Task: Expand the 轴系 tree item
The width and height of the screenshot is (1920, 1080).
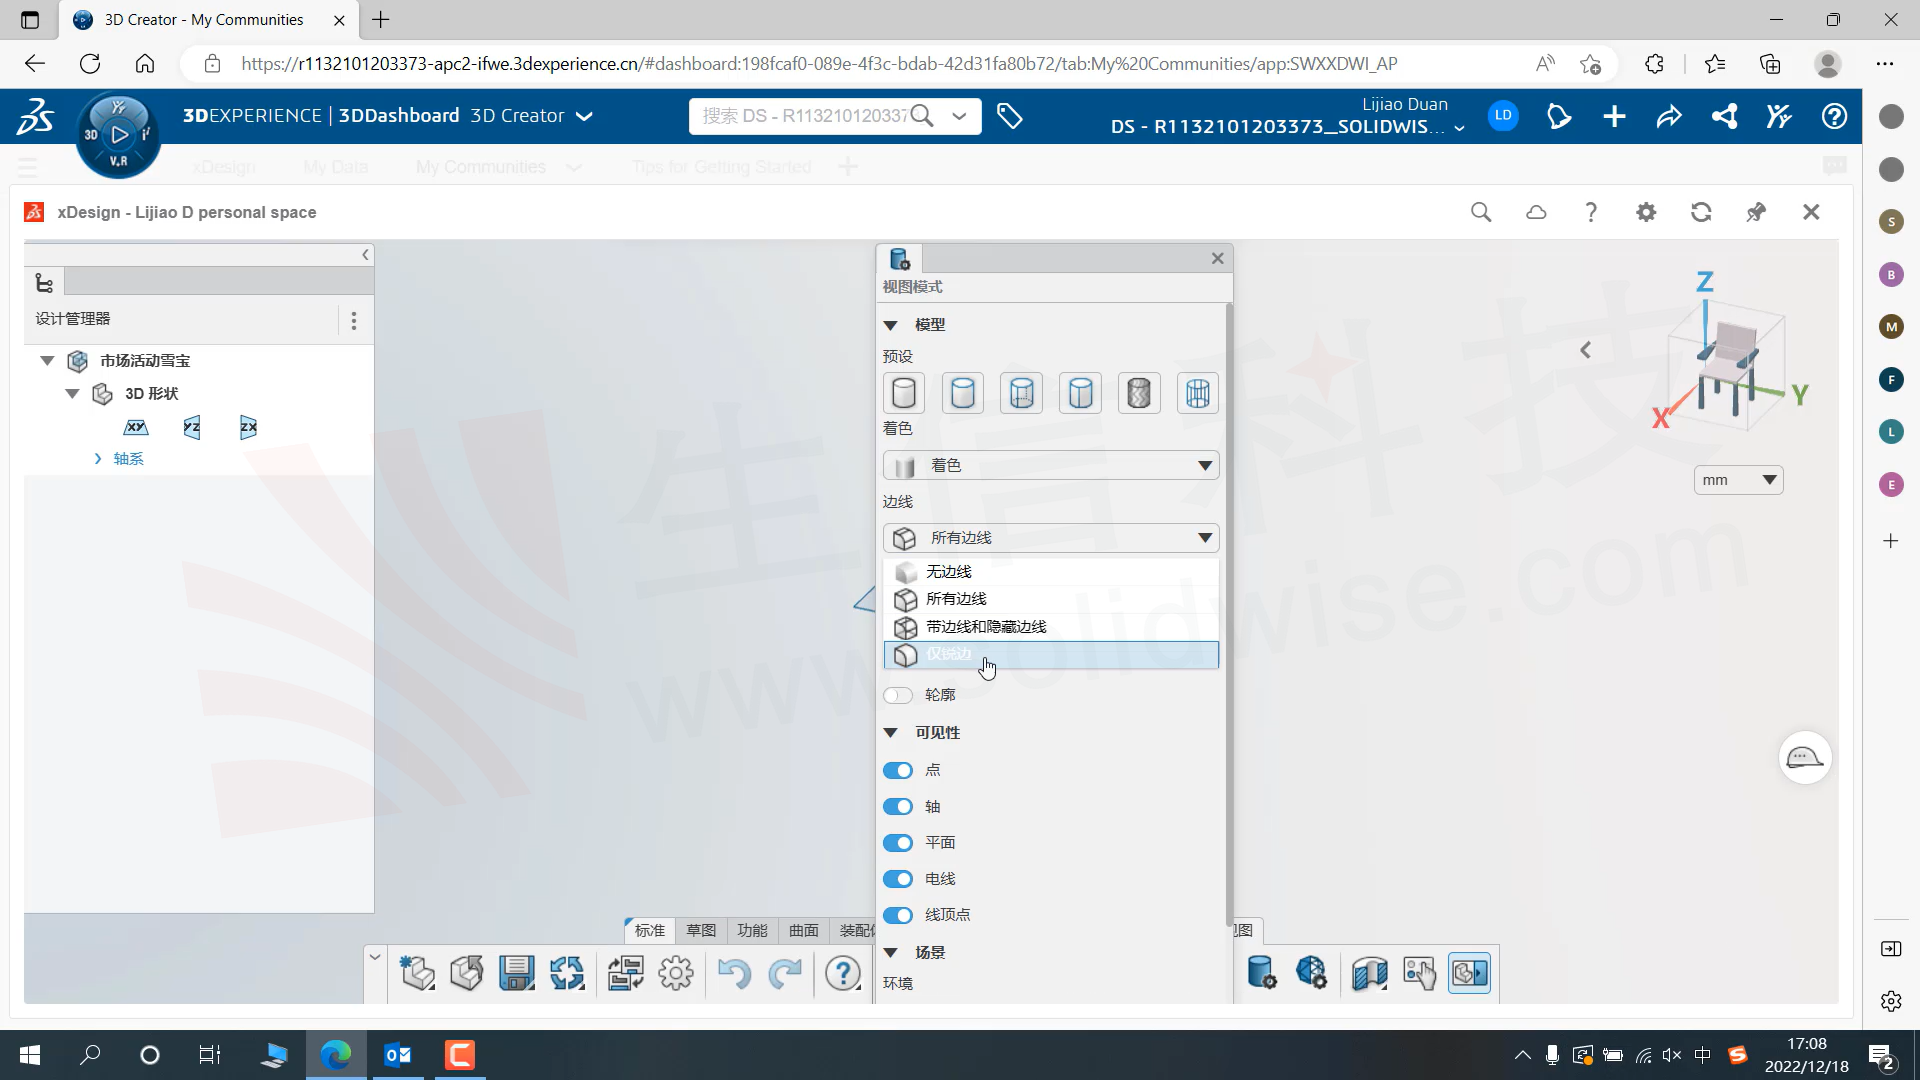Action: click(x=98, y=459)
